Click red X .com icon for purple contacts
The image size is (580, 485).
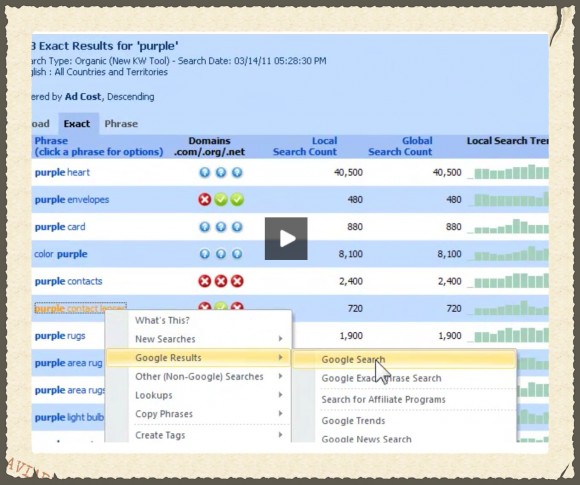click(x=205, y=281)
